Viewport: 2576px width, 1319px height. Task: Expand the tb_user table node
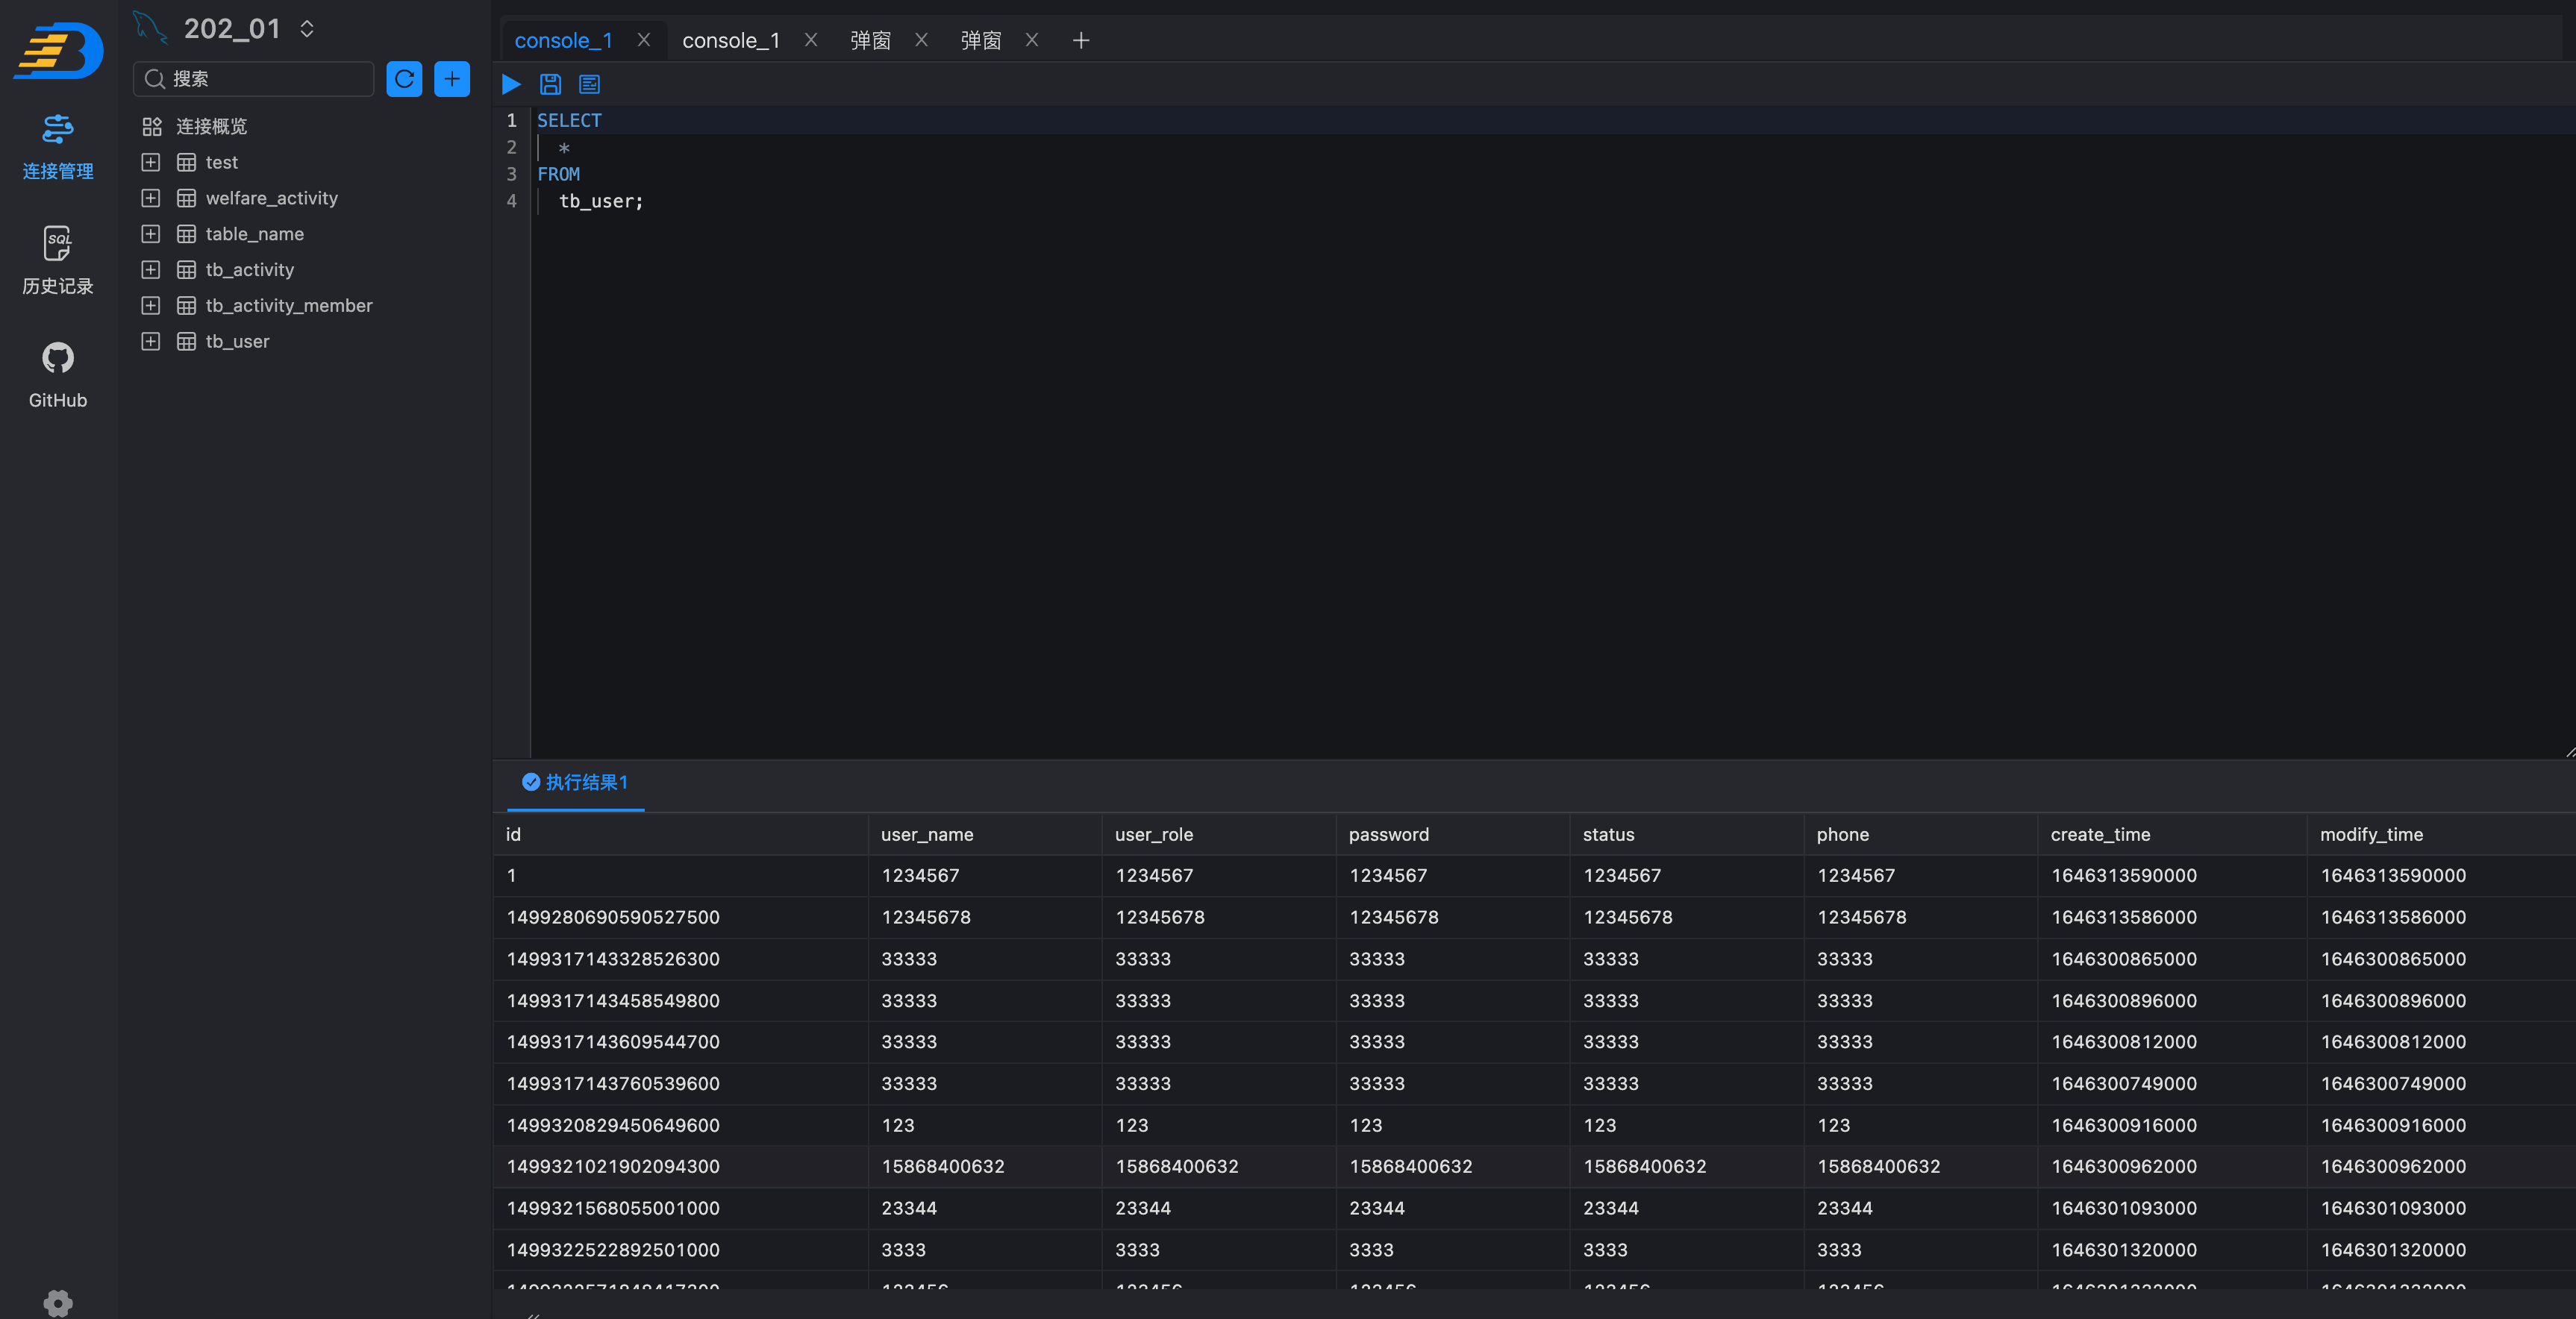[151, 341]
